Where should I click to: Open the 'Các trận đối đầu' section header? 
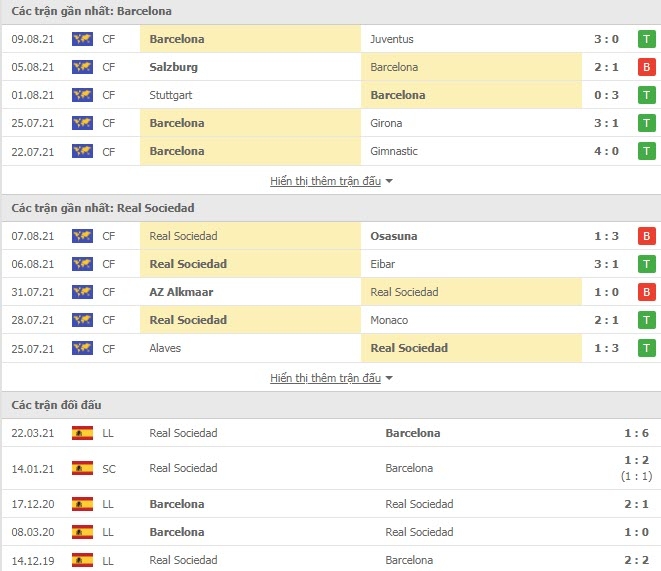click(x=56, y=405)
